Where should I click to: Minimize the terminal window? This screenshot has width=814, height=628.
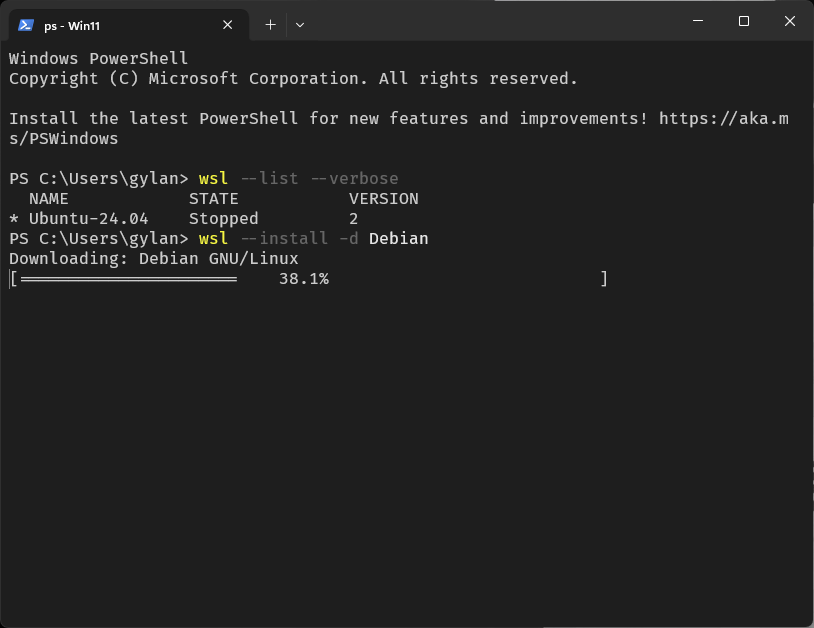coord(698,21)
